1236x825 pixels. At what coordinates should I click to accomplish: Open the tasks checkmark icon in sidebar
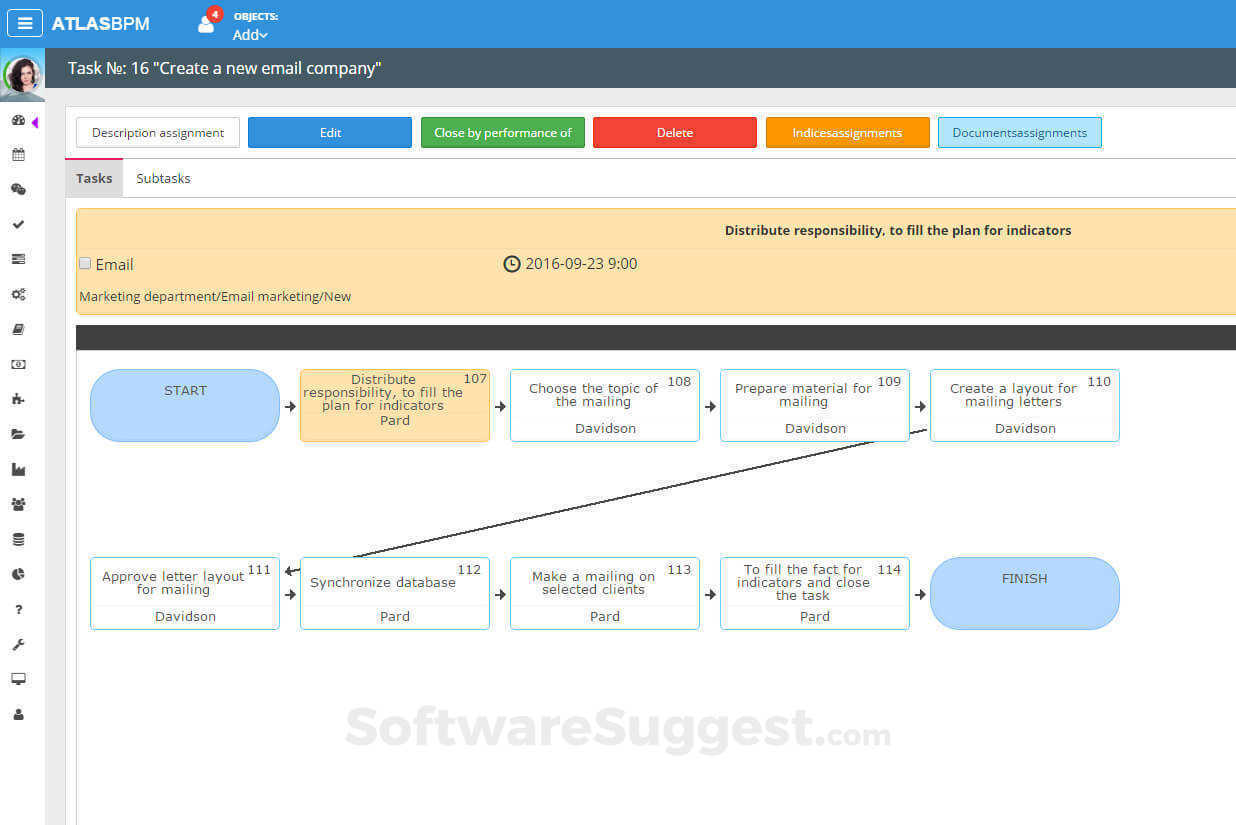(18, 224)
